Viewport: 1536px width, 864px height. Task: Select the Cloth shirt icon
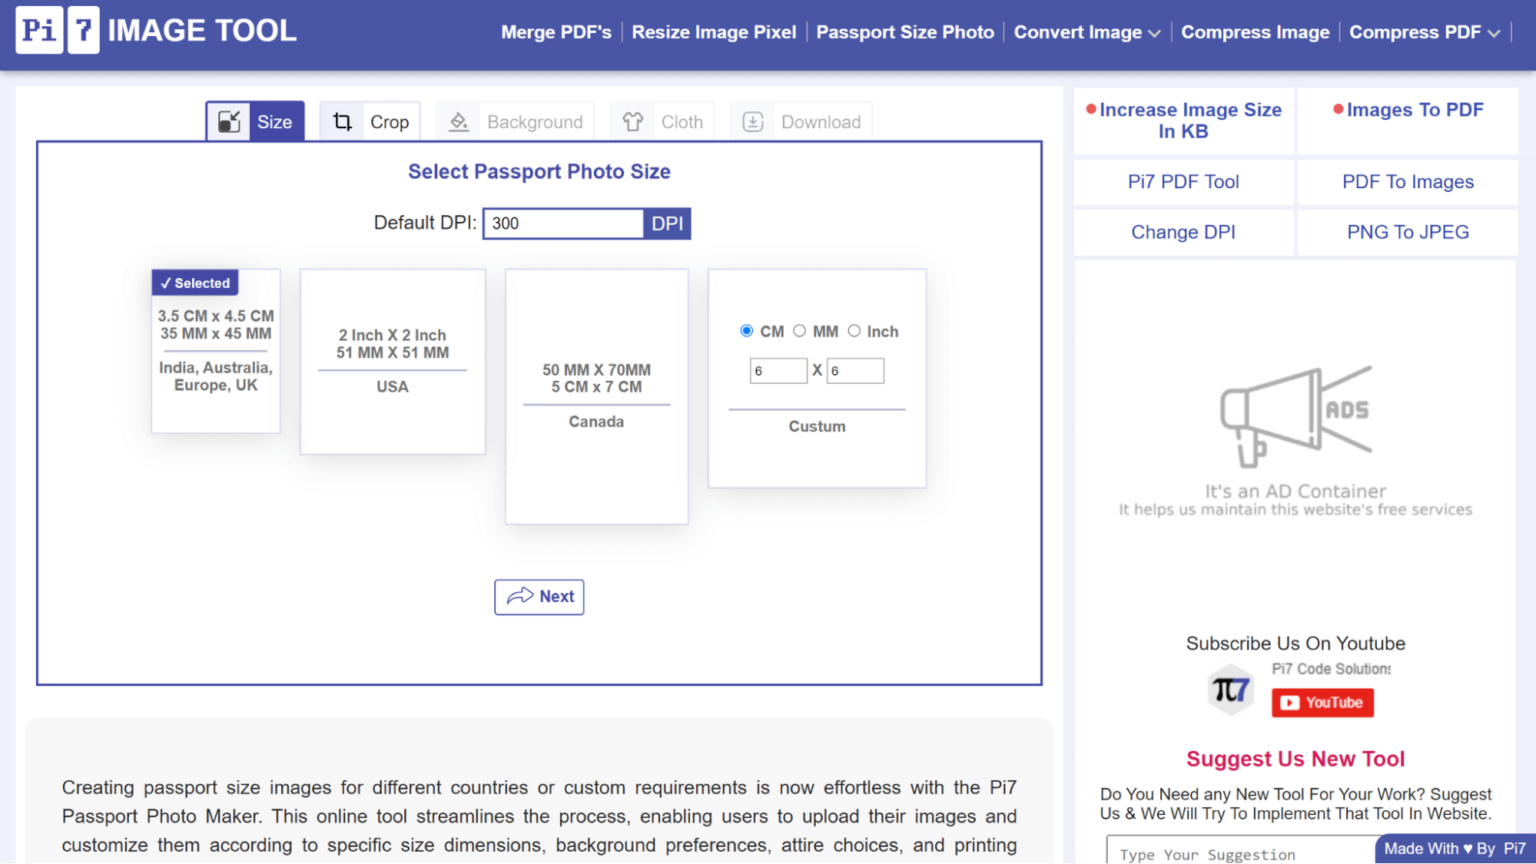tap(631, 121)
